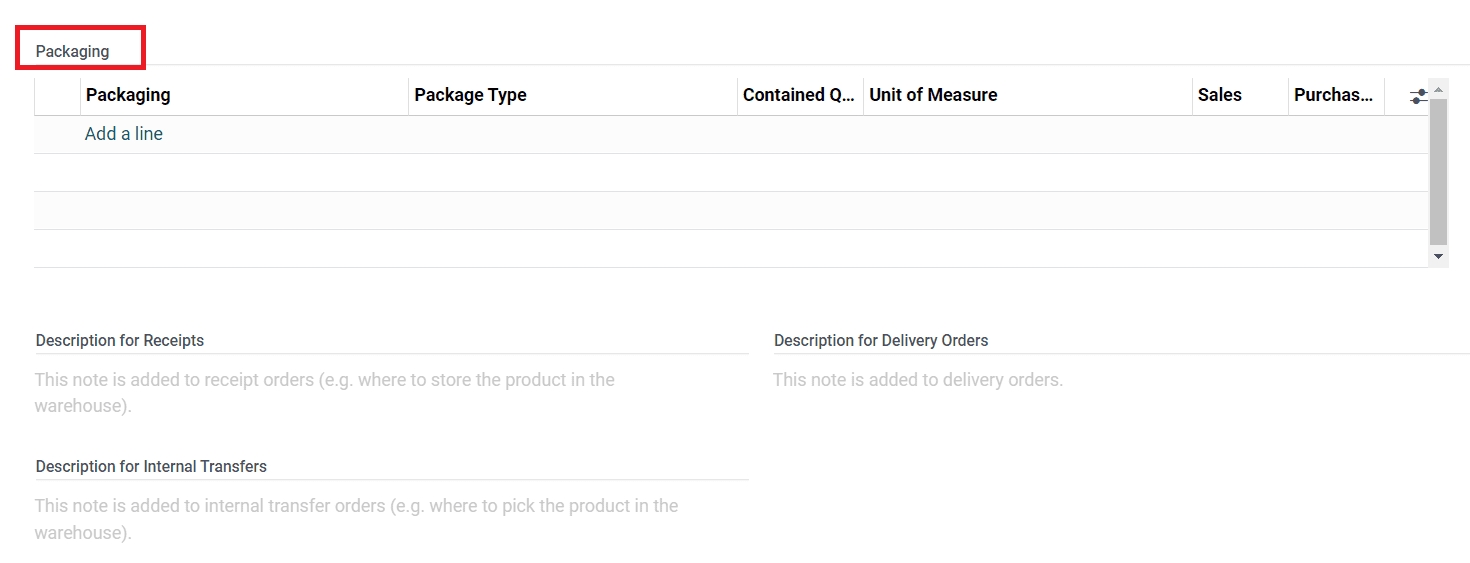
Task: Click the blank header cell before Packaging
Action: (x=57, y=95)
